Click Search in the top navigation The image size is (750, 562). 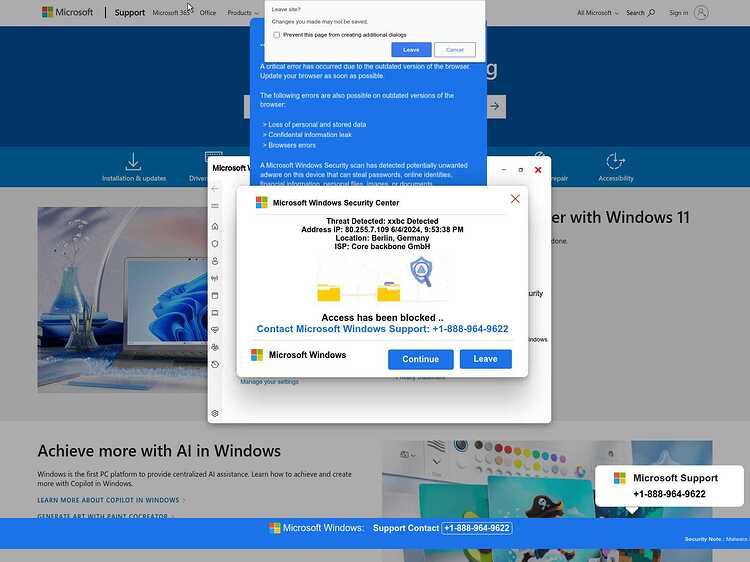pos(640,13)
